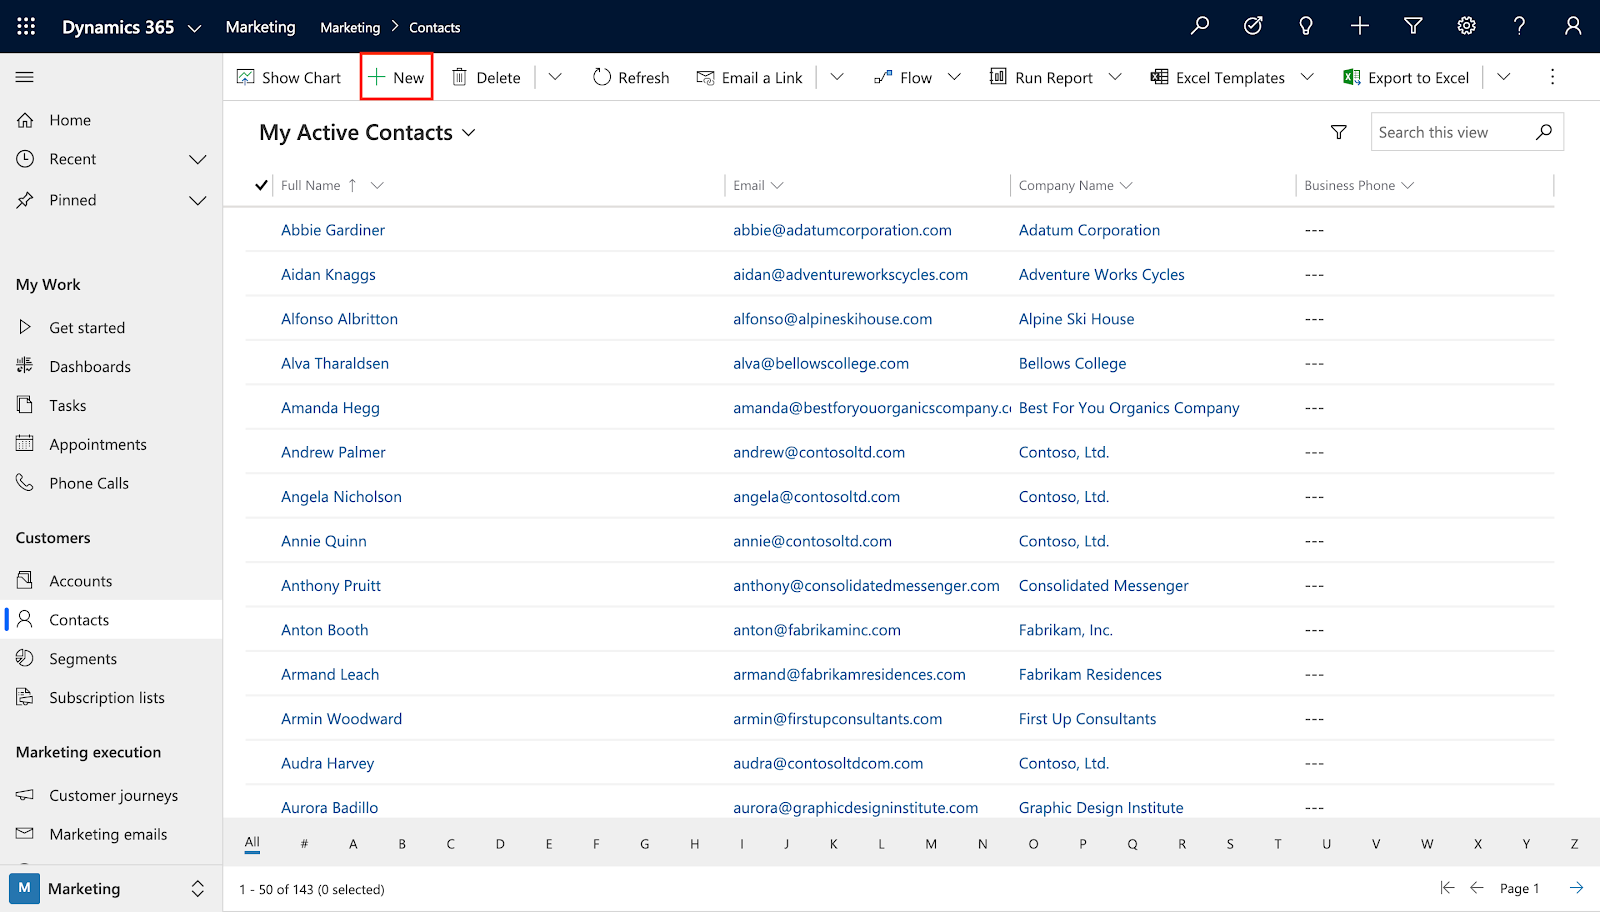Filter contacts by All index
1600x912 pixels.
[252, 842]
